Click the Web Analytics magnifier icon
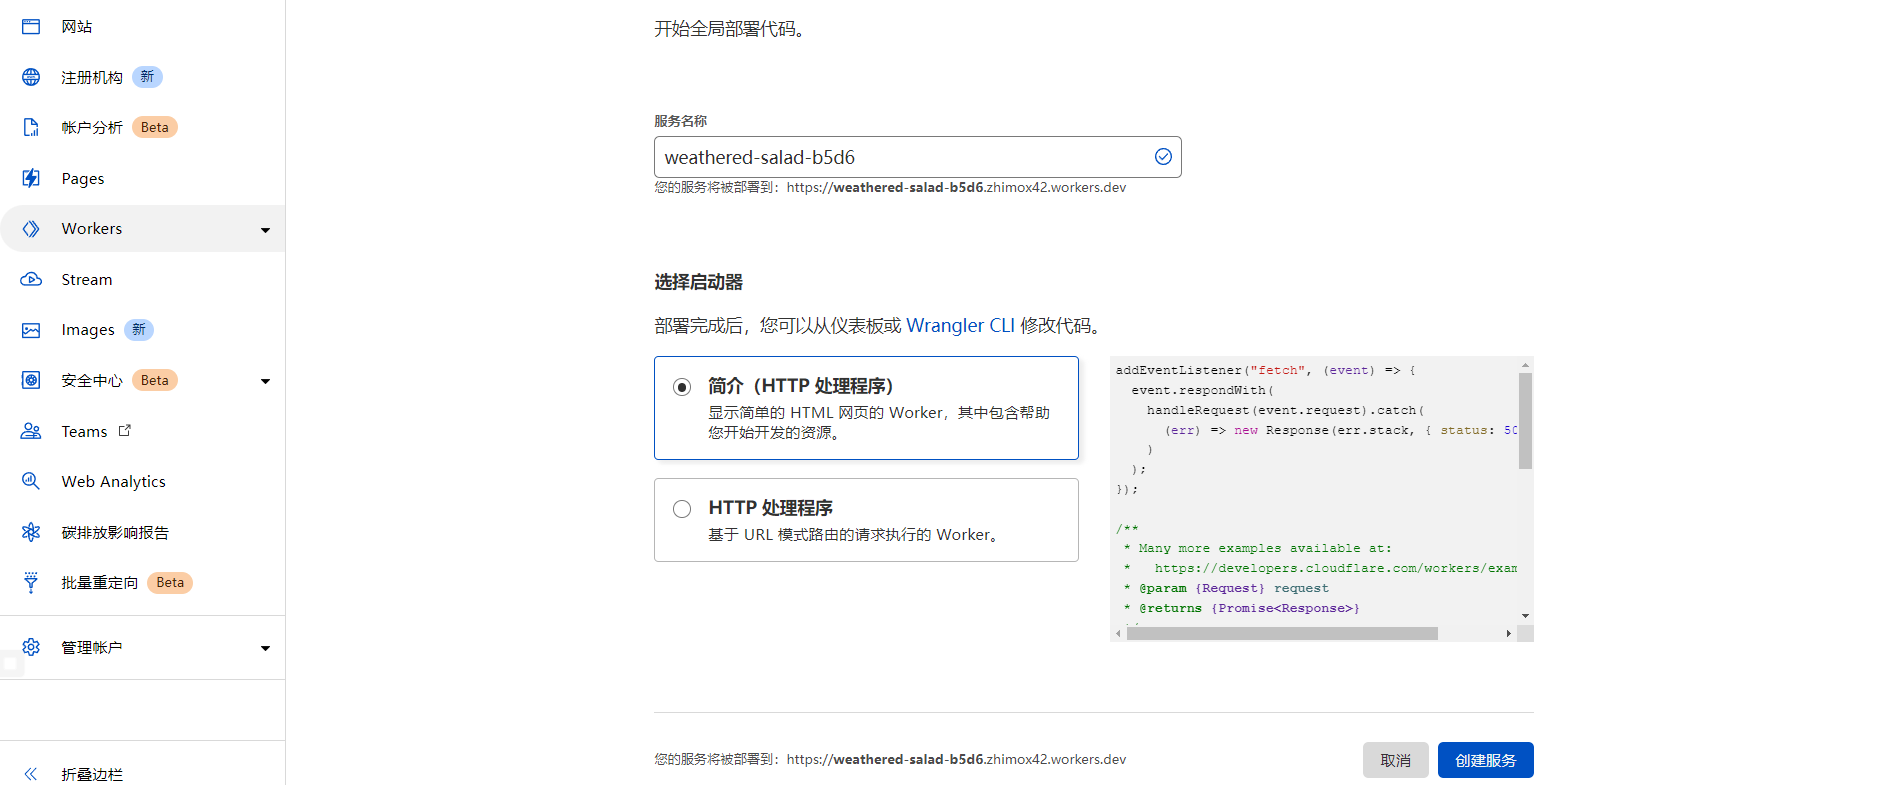Image resolution: width=1903 pixels, height=785 pixels. pyautogui.click(x=31, y=481)
